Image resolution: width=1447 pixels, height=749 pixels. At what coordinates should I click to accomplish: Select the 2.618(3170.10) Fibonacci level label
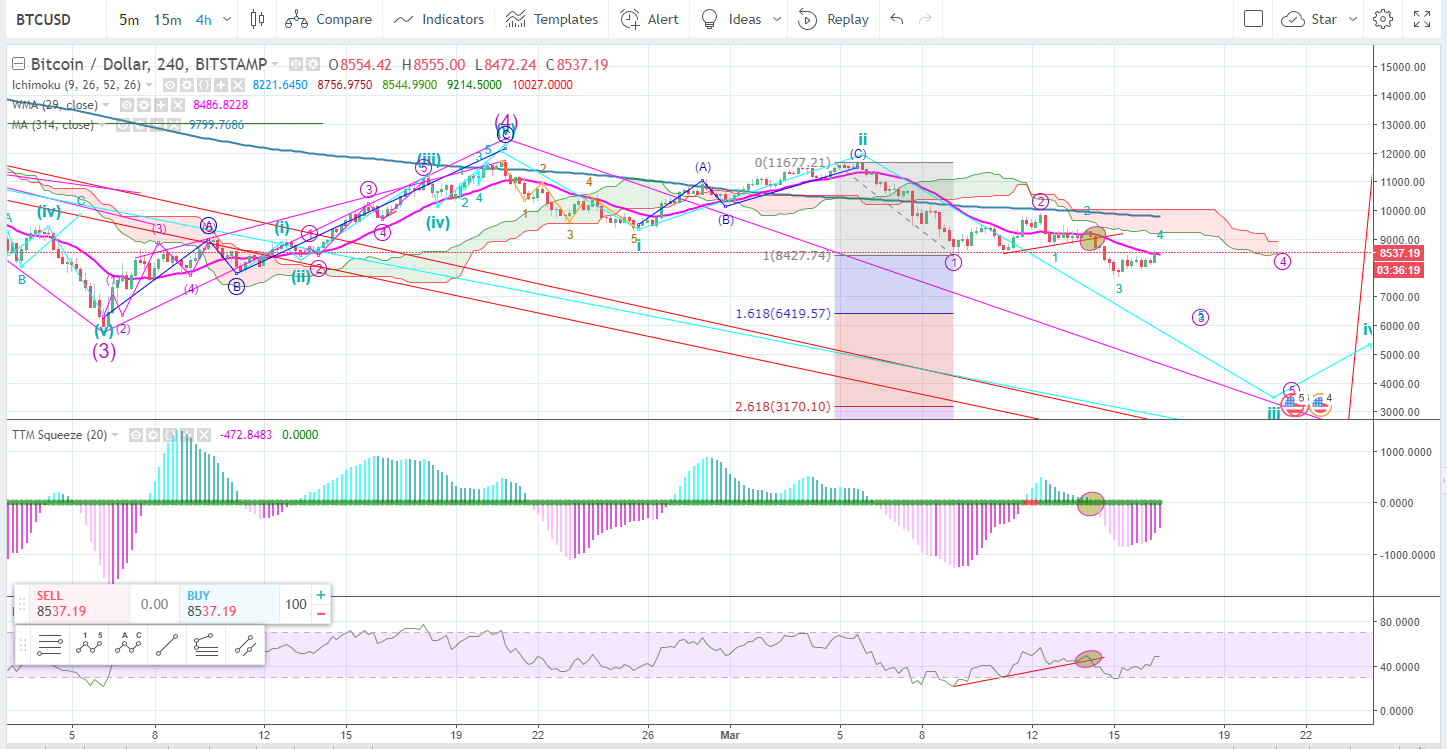coord(783,406)
